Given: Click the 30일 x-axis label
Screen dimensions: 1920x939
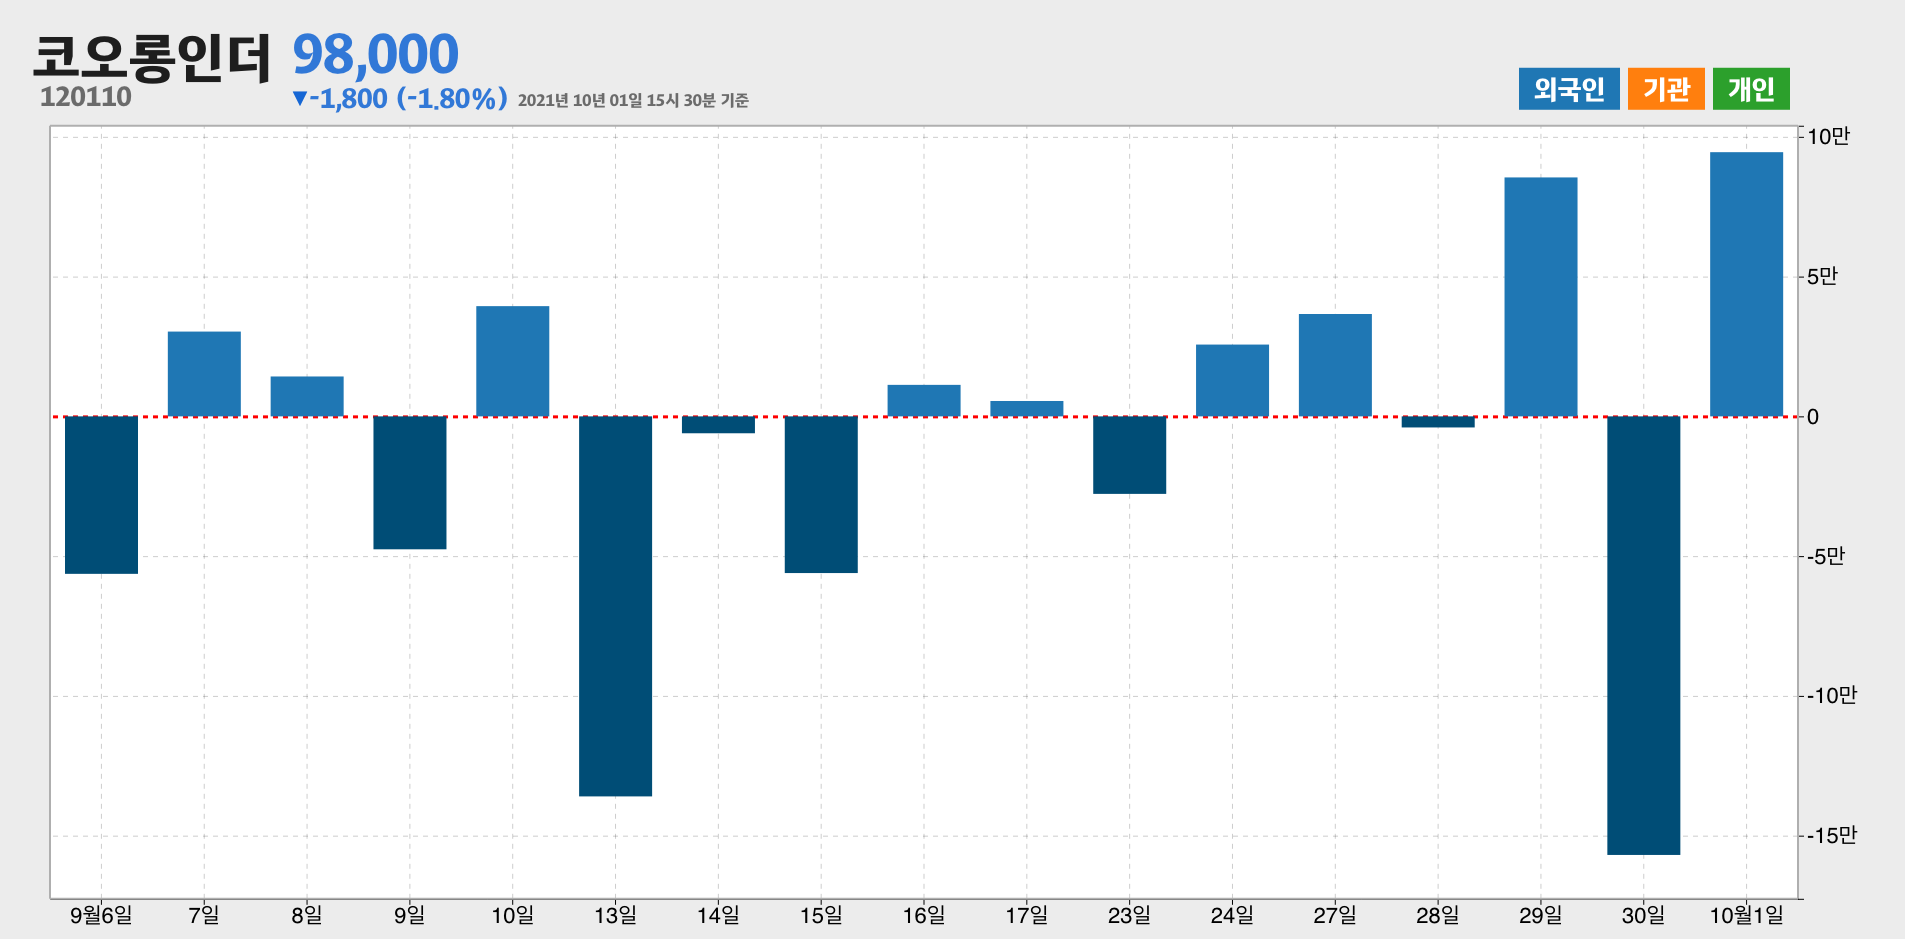Looking at the screenshot, I should click(x=1644, y=915).
